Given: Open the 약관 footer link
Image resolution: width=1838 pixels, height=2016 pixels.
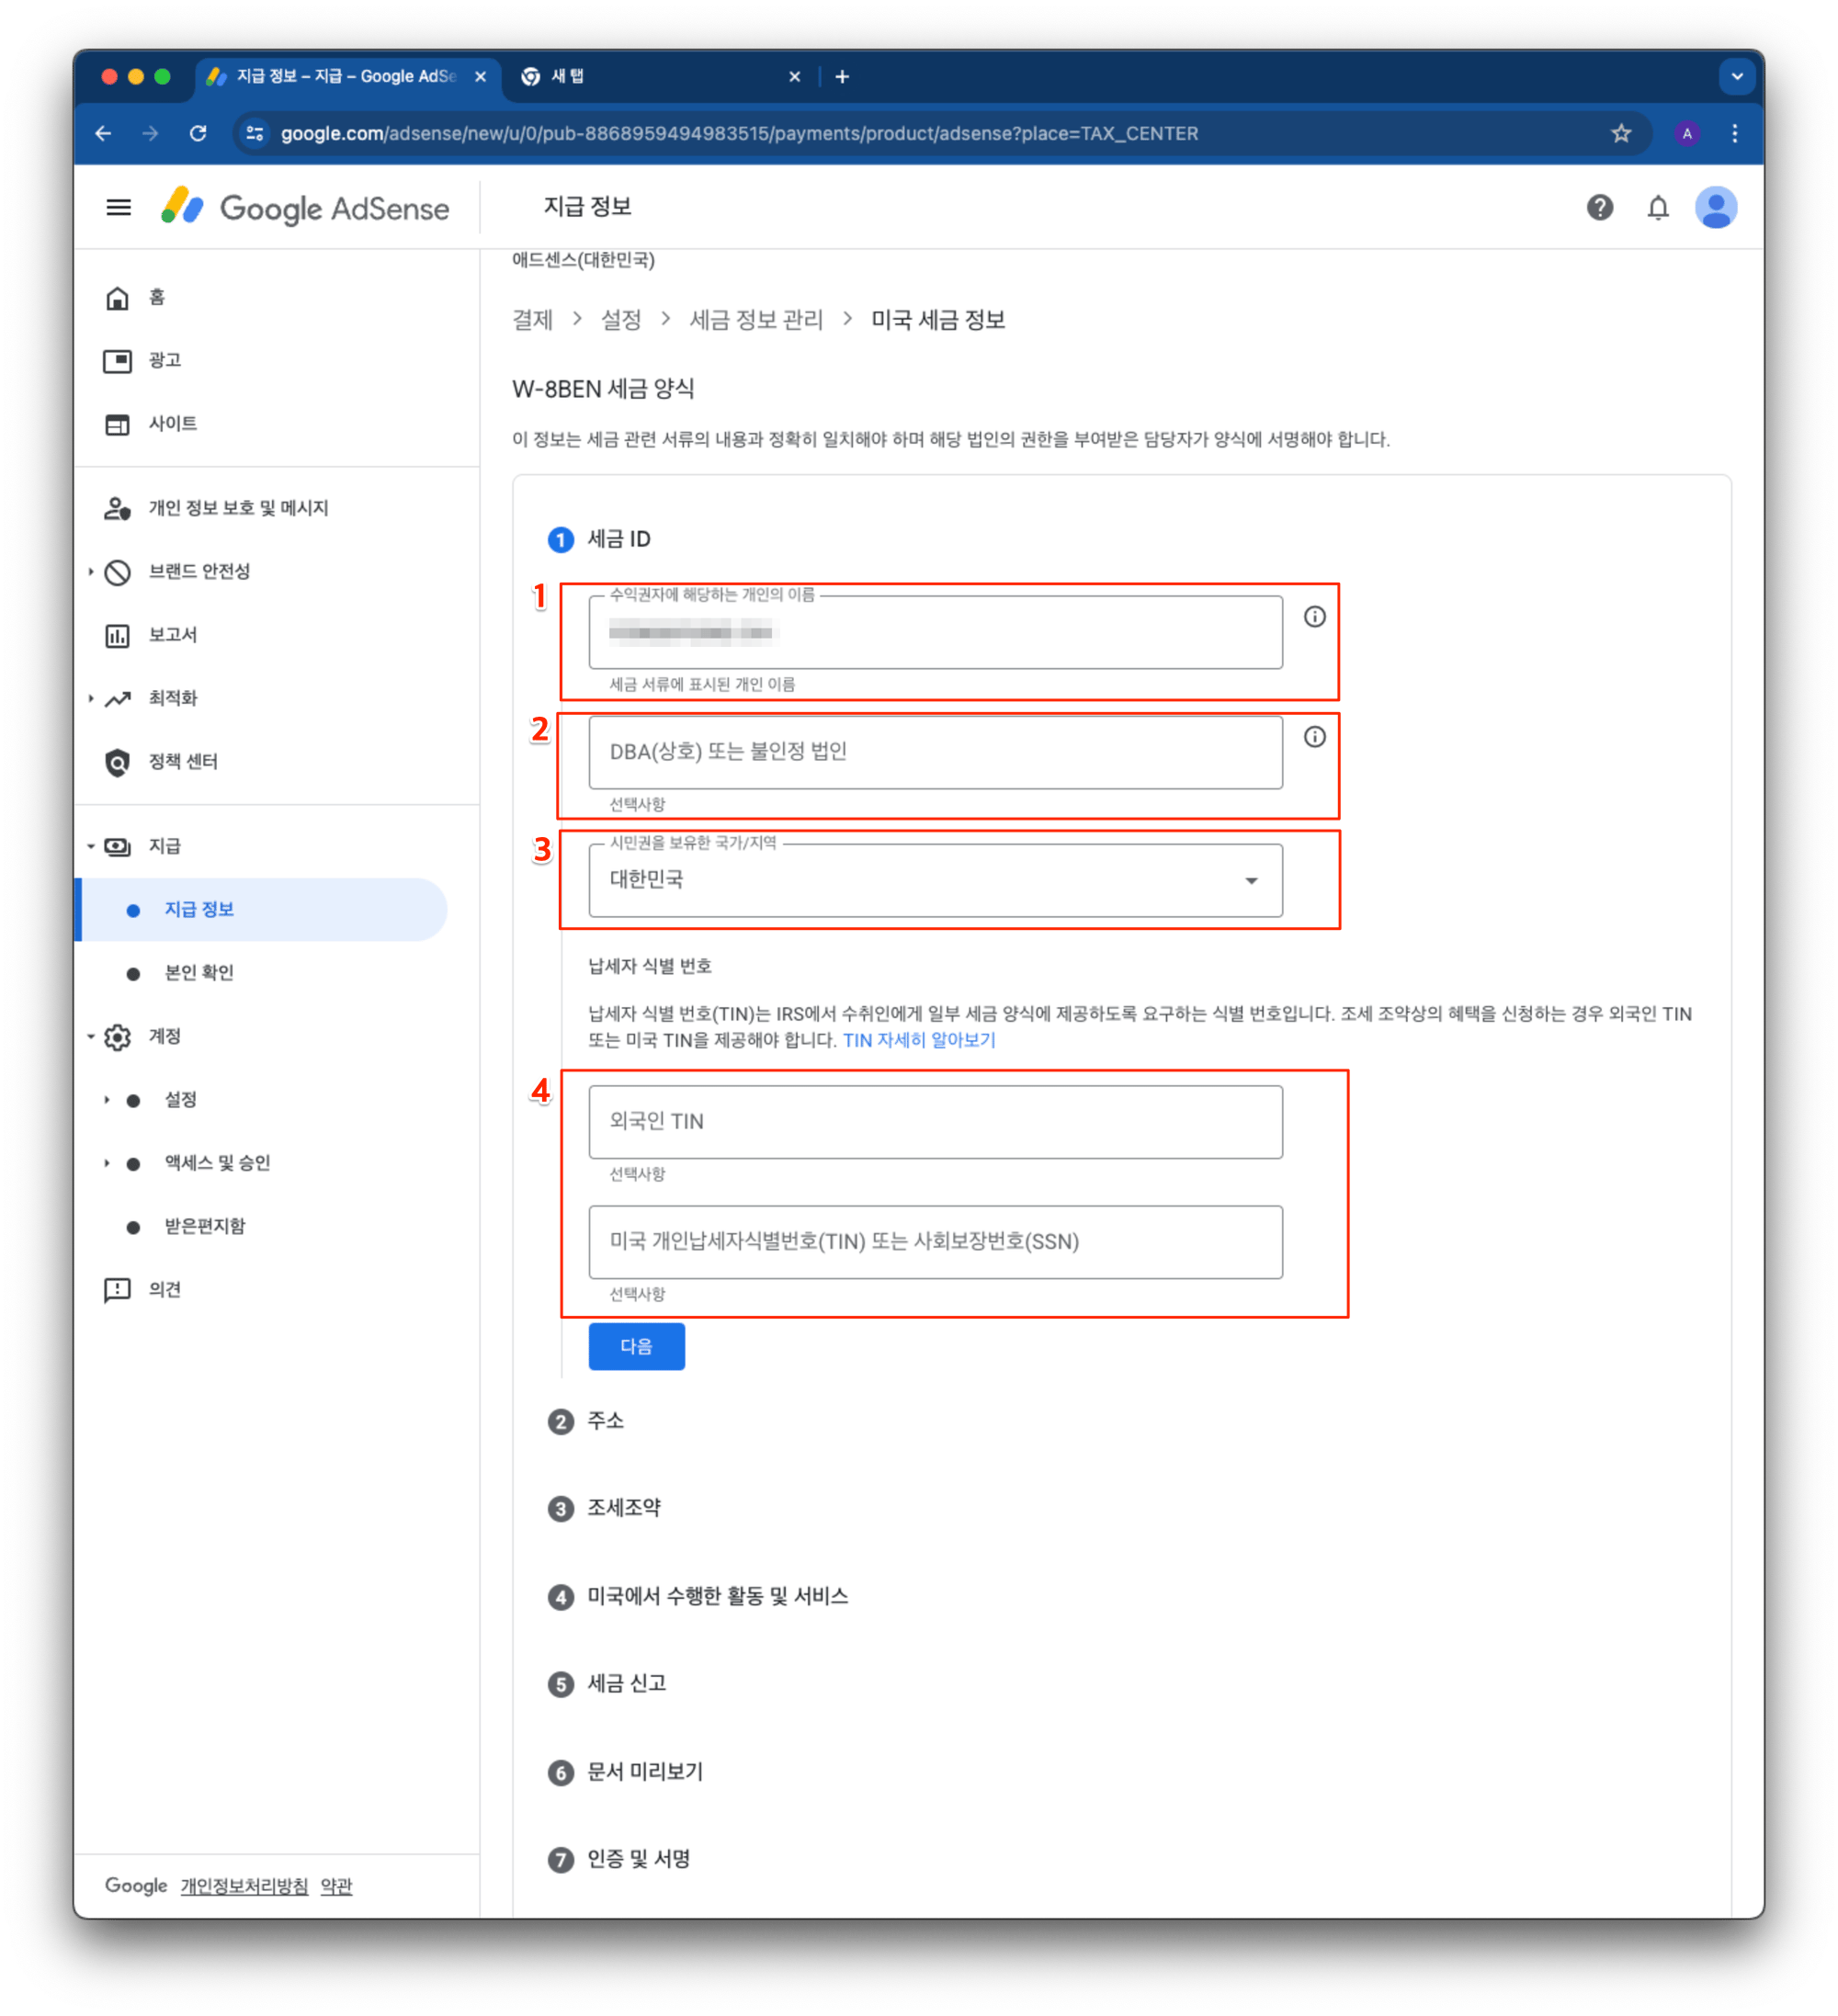Looking at the screenshot, I should [x=336, y=1886].
